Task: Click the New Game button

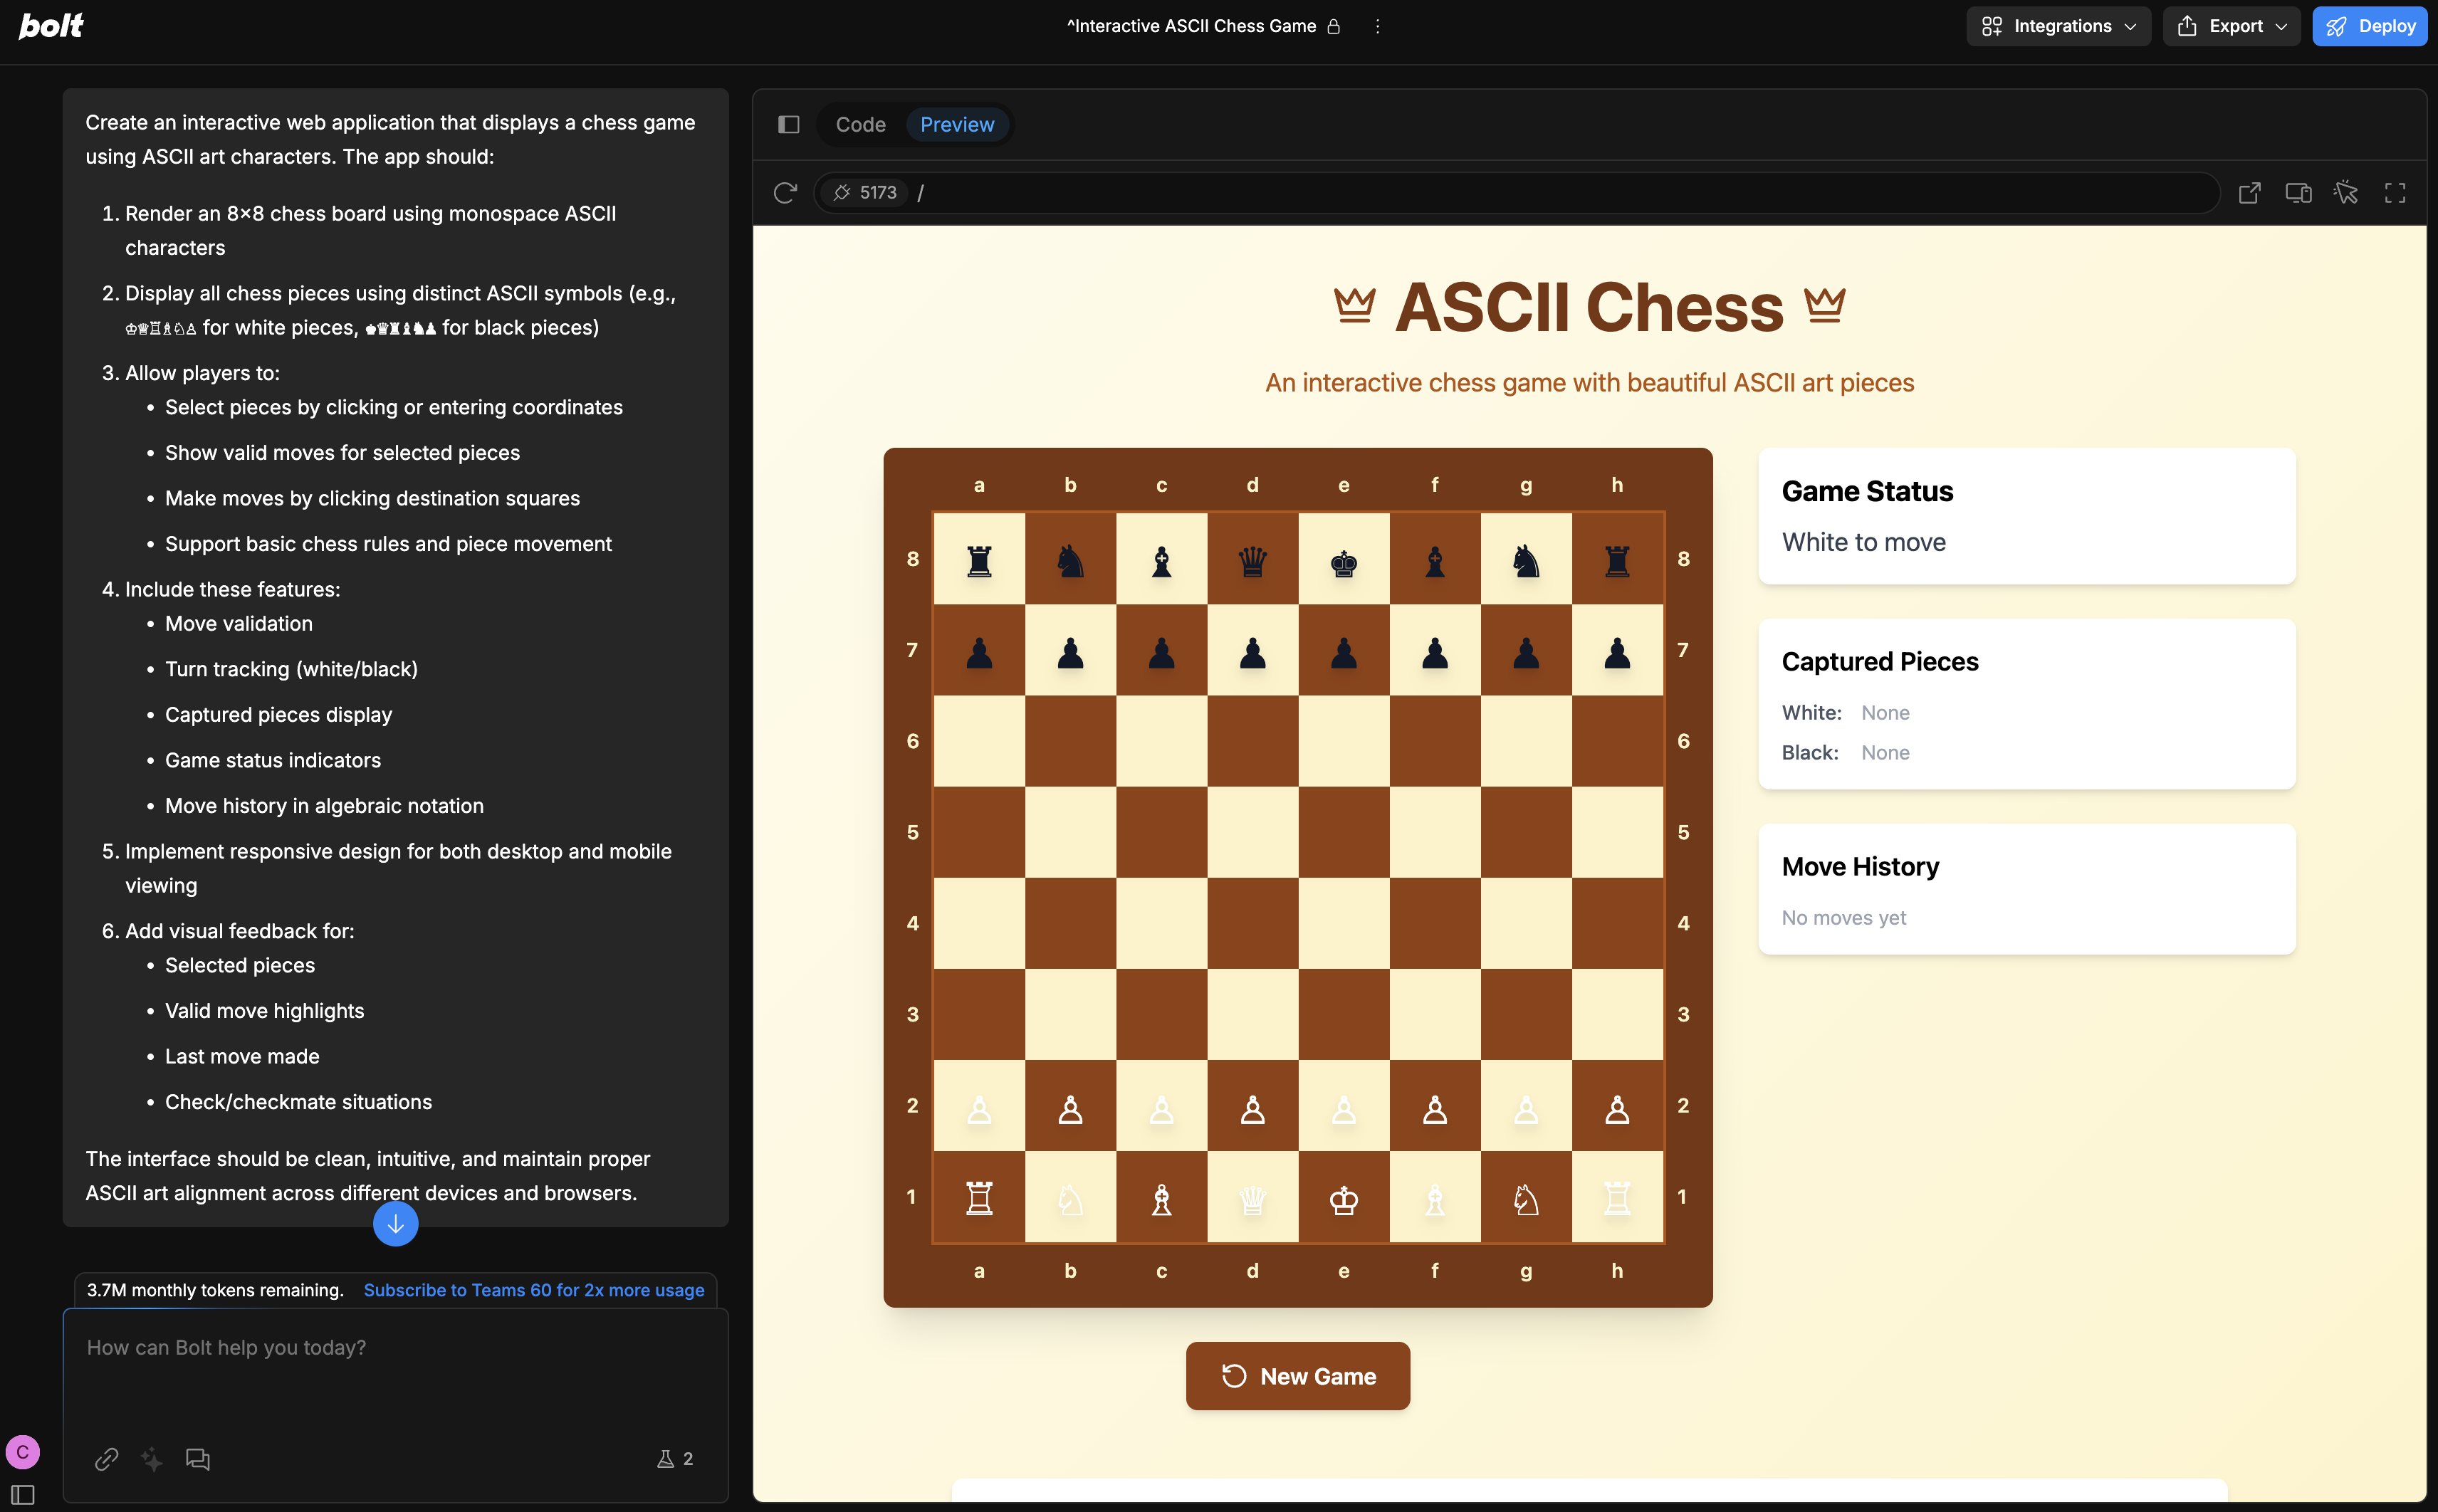Action: (x=1297, y=1376)
